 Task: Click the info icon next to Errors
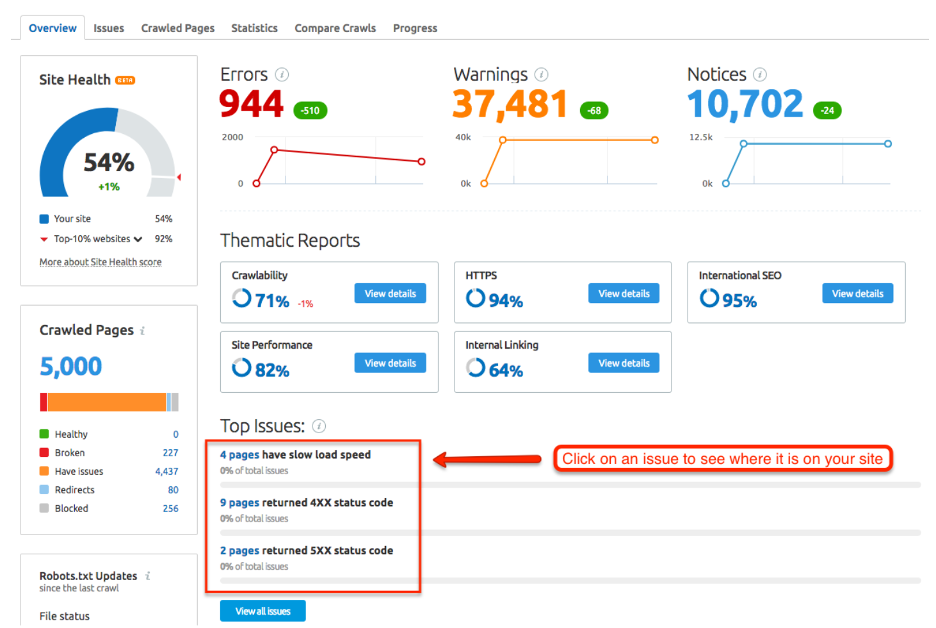tap(282, 75)
